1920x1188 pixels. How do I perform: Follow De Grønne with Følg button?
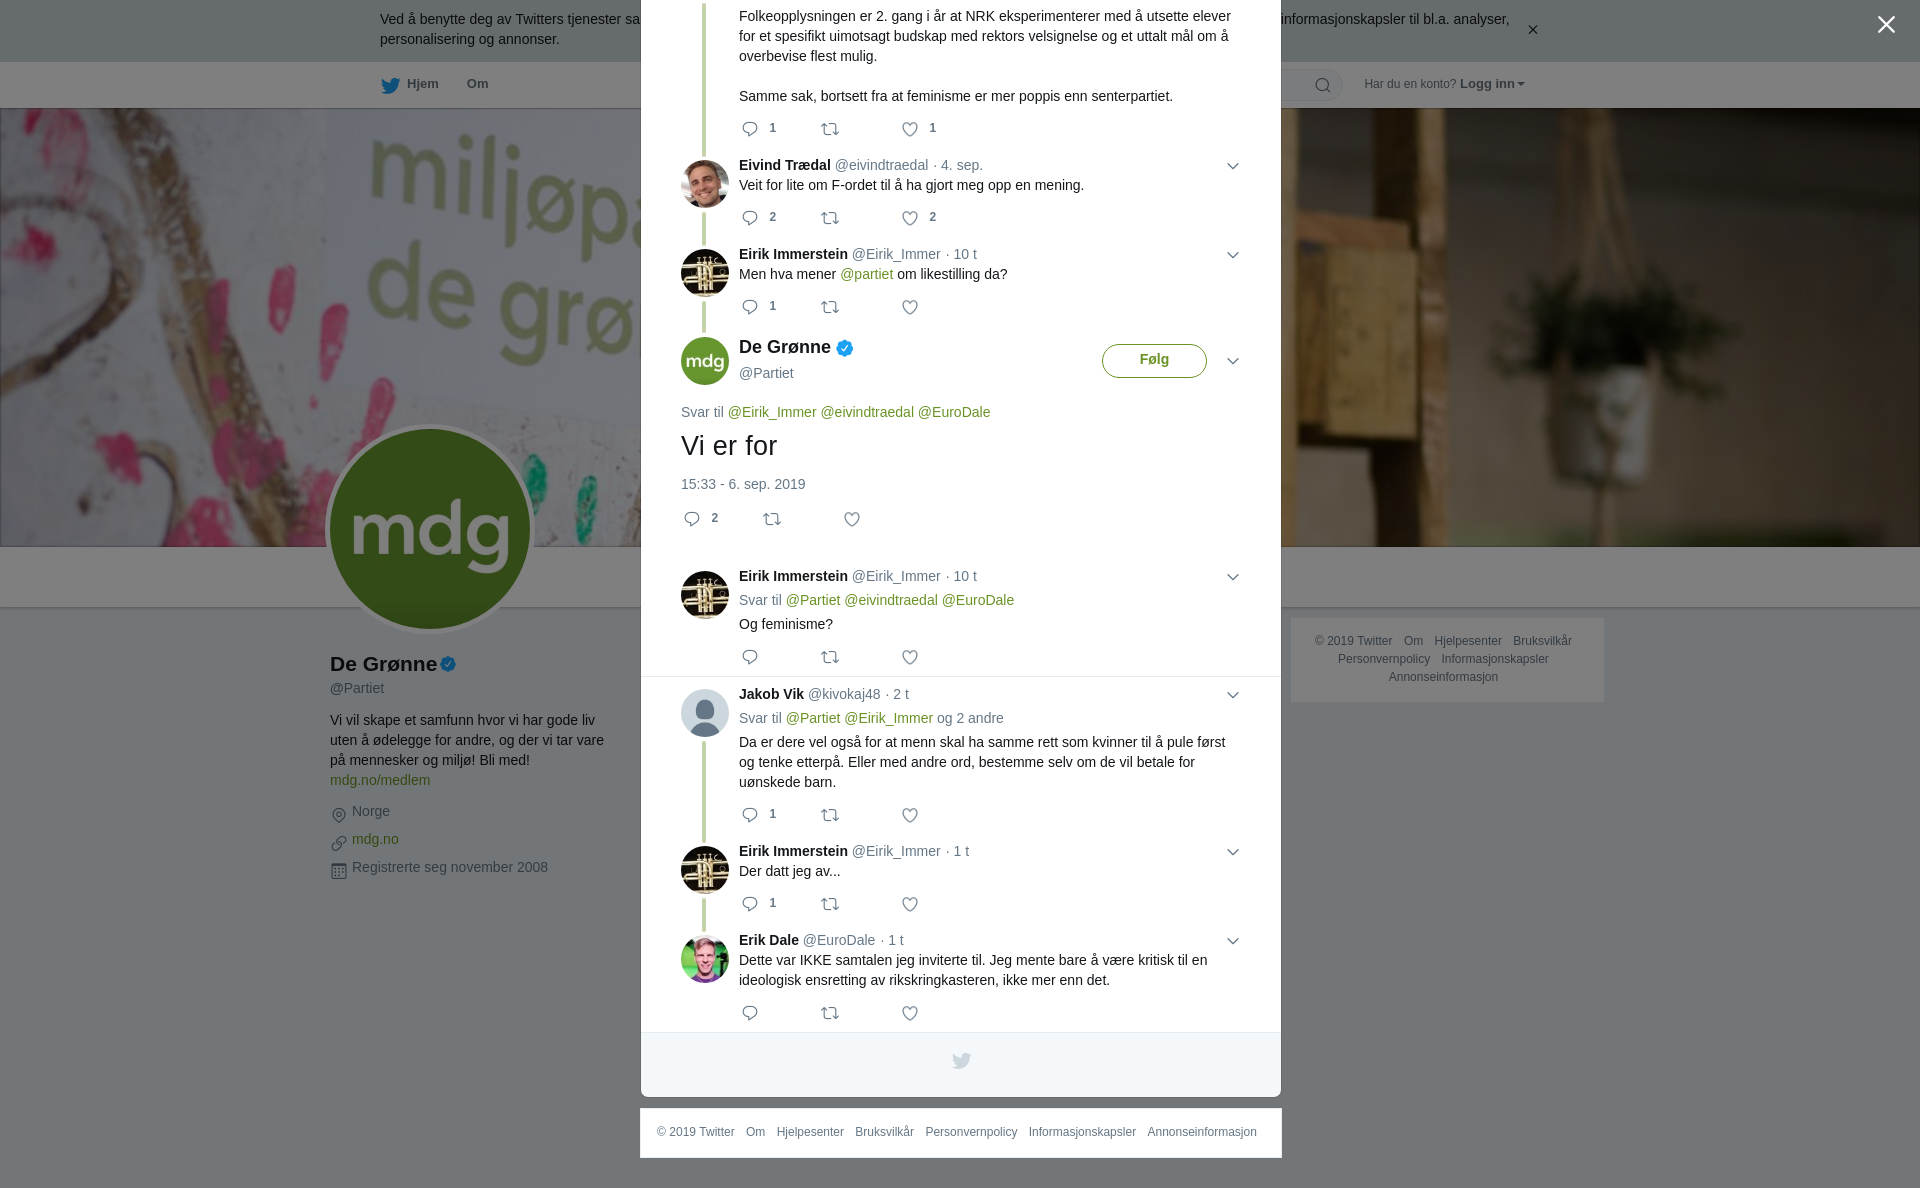point(1154,361)
